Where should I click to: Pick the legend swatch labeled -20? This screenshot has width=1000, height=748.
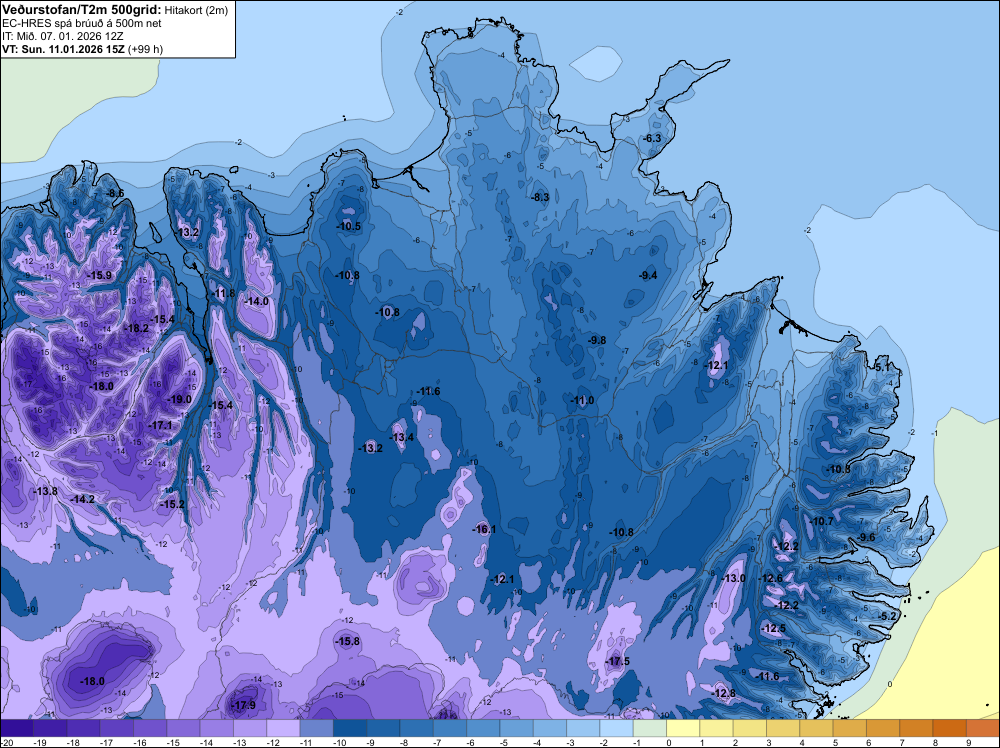17,728
